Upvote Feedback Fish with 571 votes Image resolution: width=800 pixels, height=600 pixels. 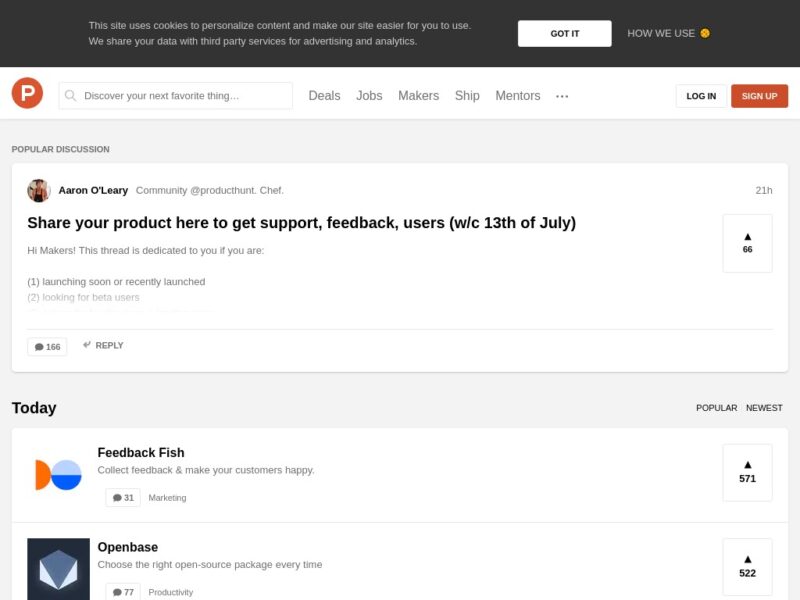pyautogui.click(x=747, y=472)
